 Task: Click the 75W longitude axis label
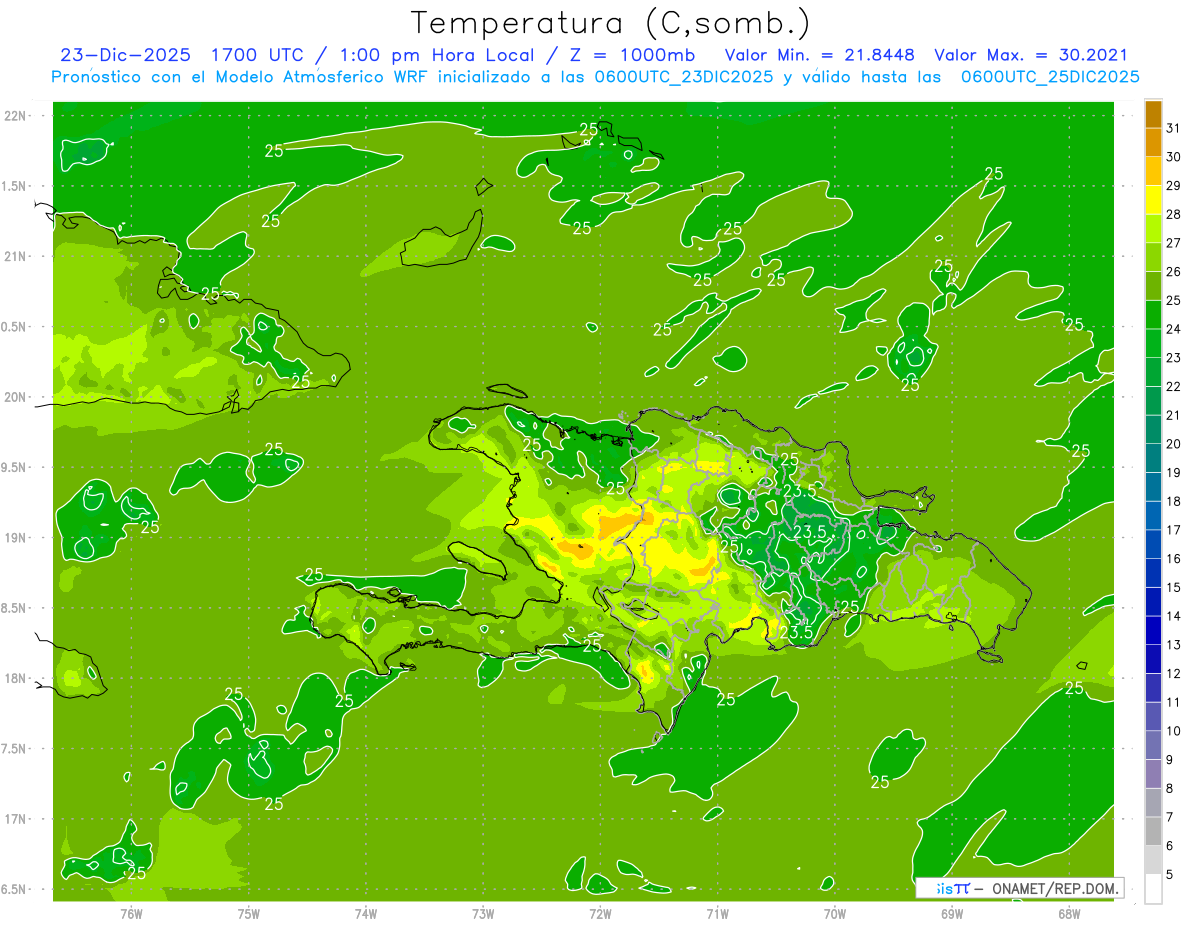point(249,913)
